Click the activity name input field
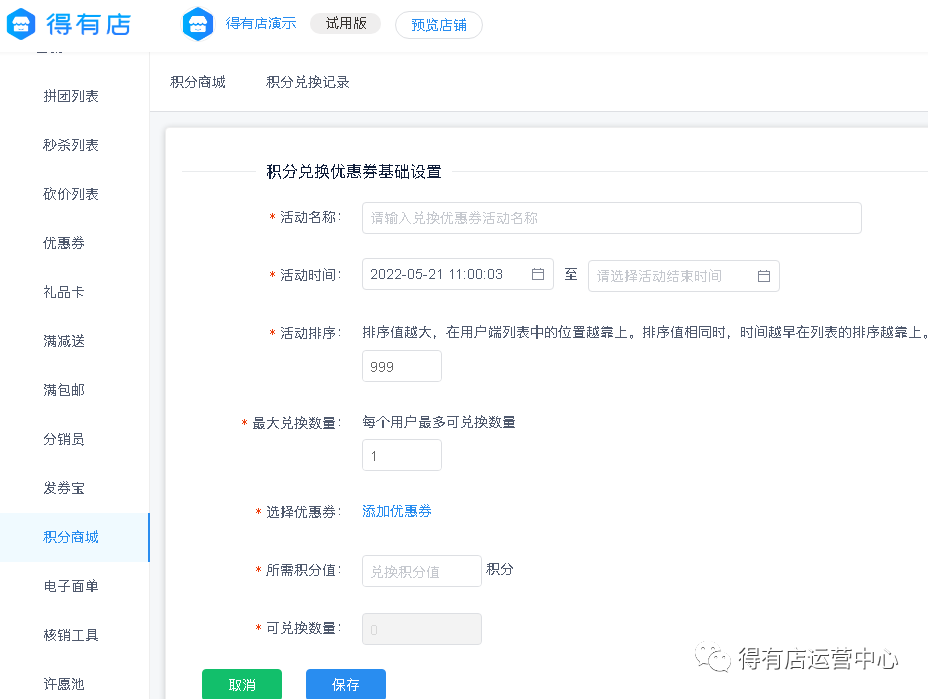The image size is (928, 699). coord(611,218)
